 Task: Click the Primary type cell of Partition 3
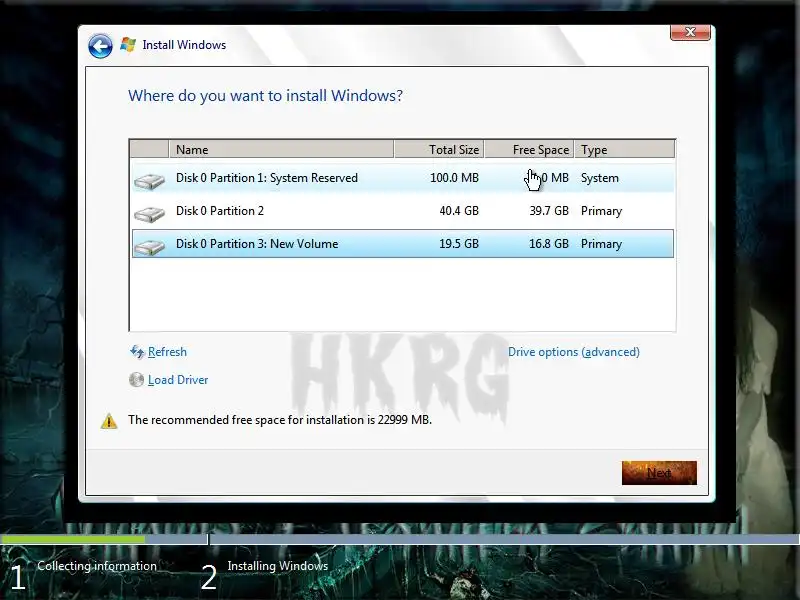601,244
